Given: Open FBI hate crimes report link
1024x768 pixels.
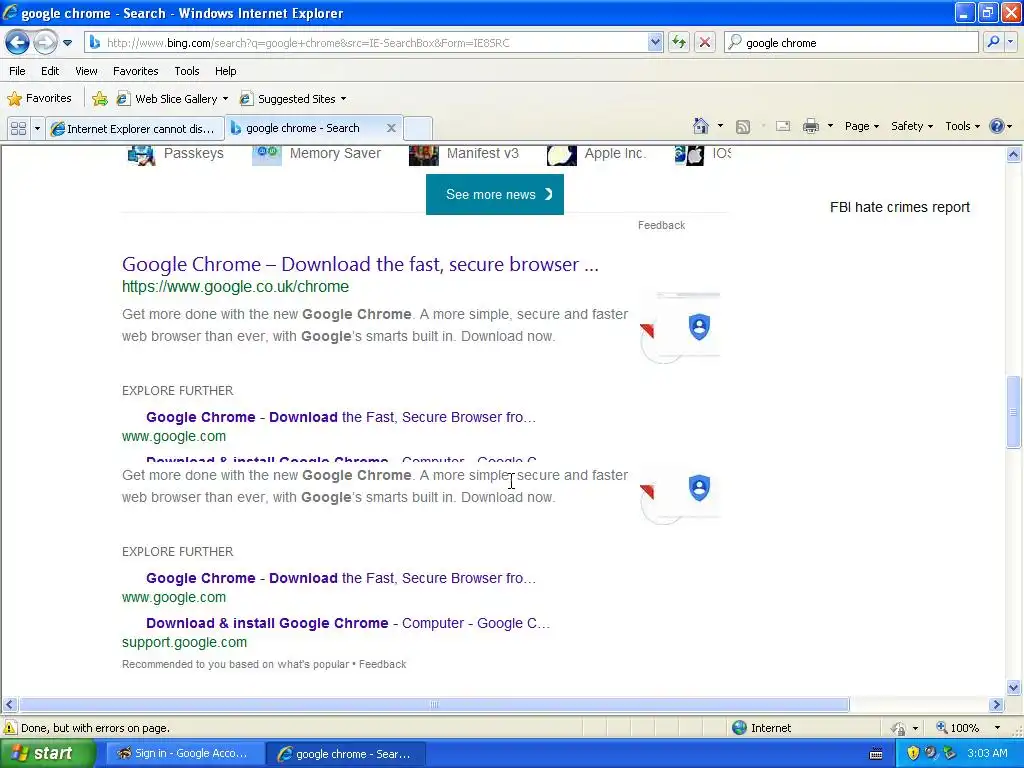Looking at the screenshot, I should click(x=899, y=207).
